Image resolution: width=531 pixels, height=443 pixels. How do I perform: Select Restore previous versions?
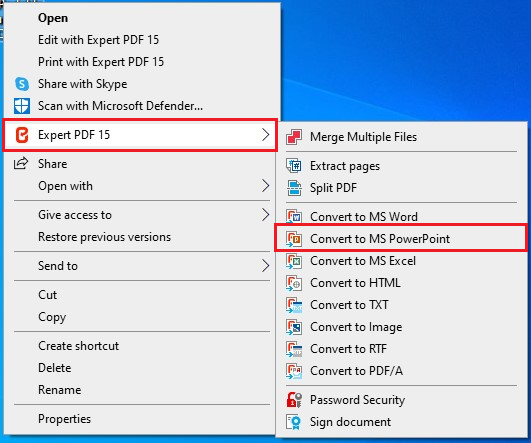click(104, 237)
